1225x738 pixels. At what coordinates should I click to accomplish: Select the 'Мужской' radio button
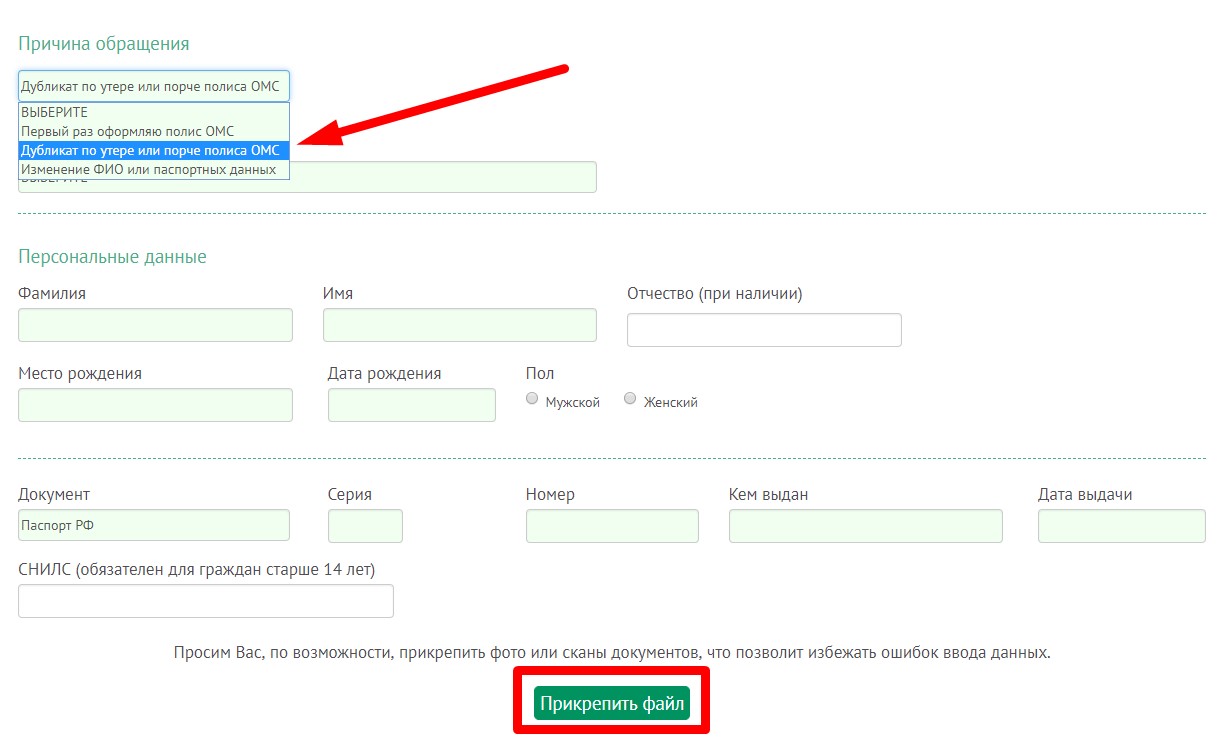tap(532, 399)
